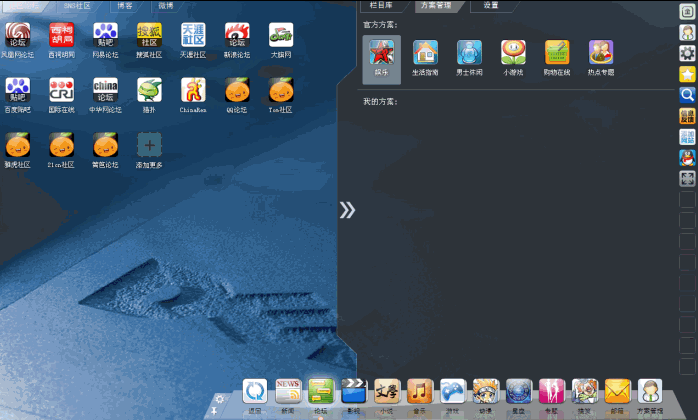The image size is (698, 420).
Task: Open the QQ penguin icon
Action: 687,158
